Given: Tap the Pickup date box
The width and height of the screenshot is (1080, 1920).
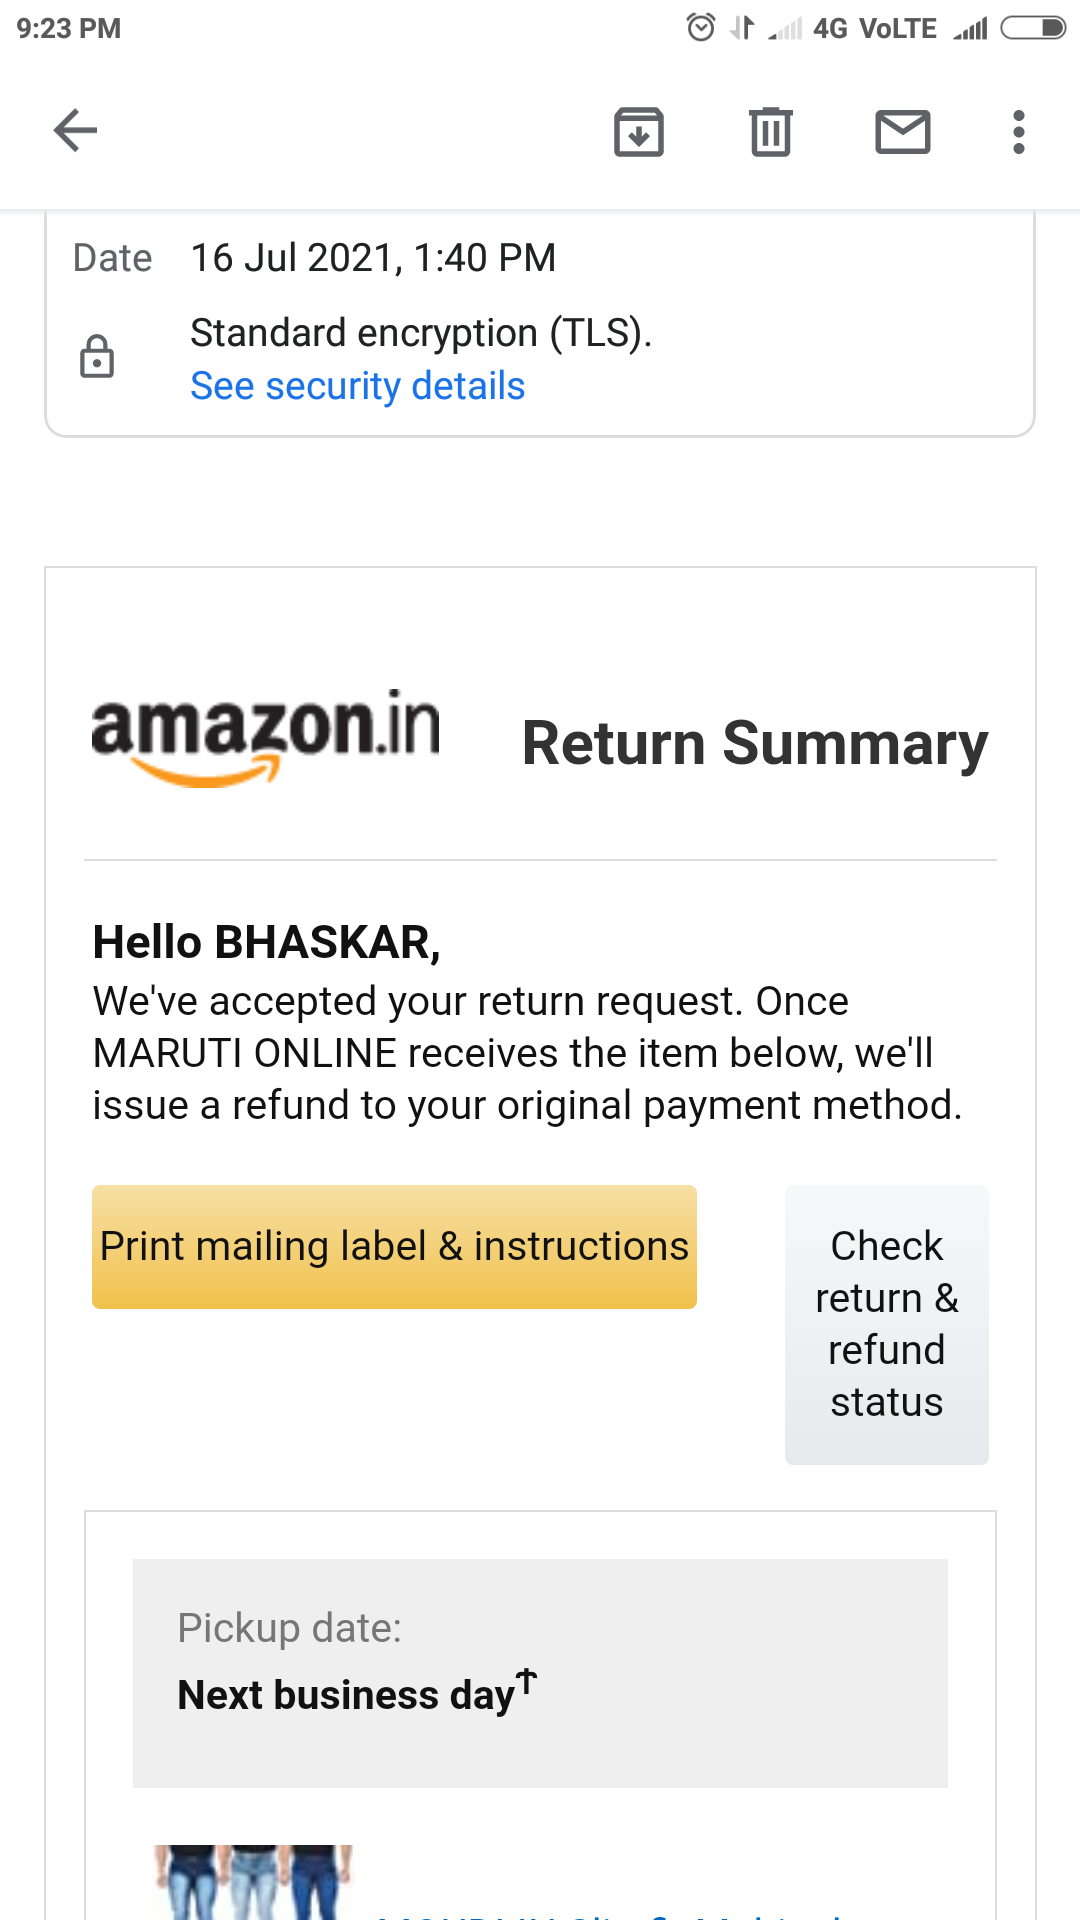Looking at the screenshot, I should [x=540, y=1672].
